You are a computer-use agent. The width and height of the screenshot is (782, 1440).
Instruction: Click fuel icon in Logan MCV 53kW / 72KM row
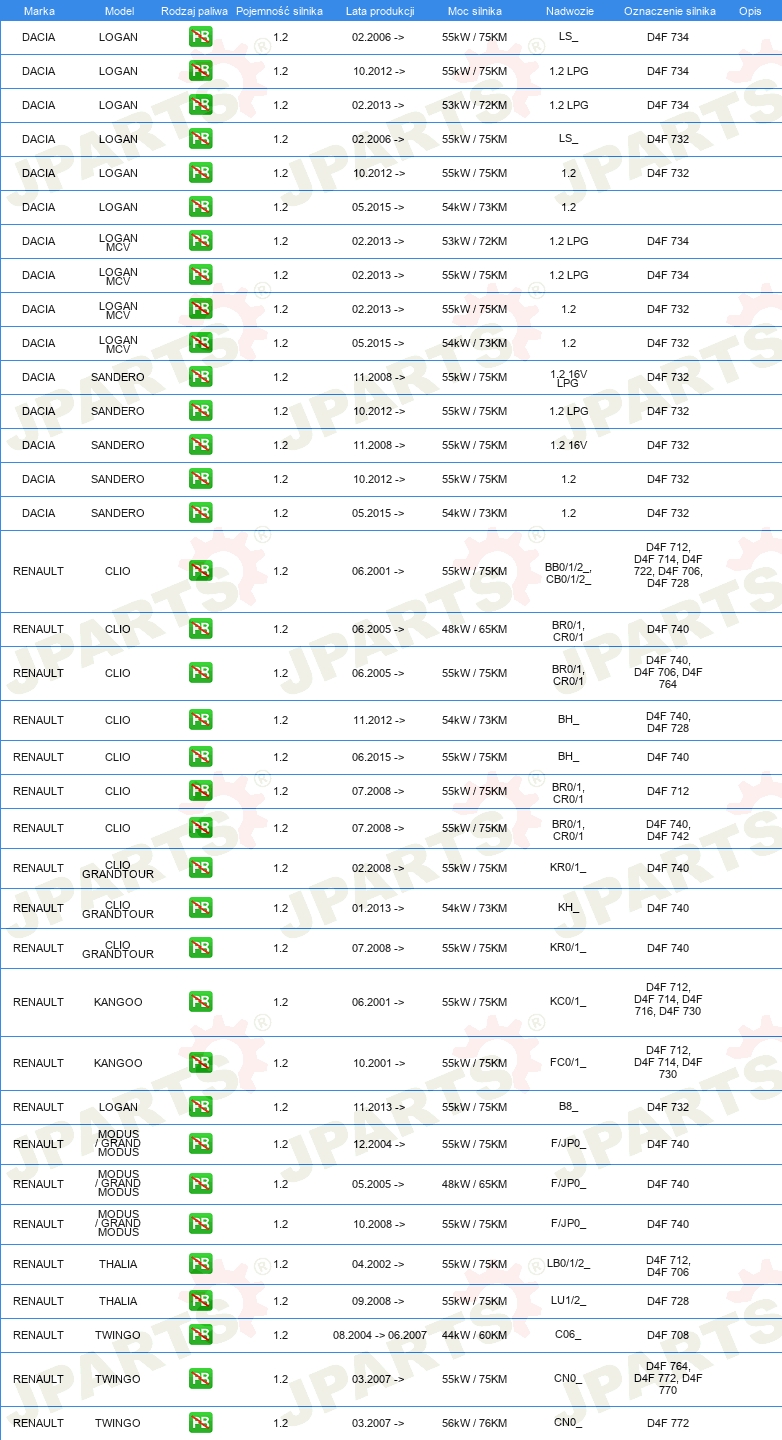click(x=200, y=241)
